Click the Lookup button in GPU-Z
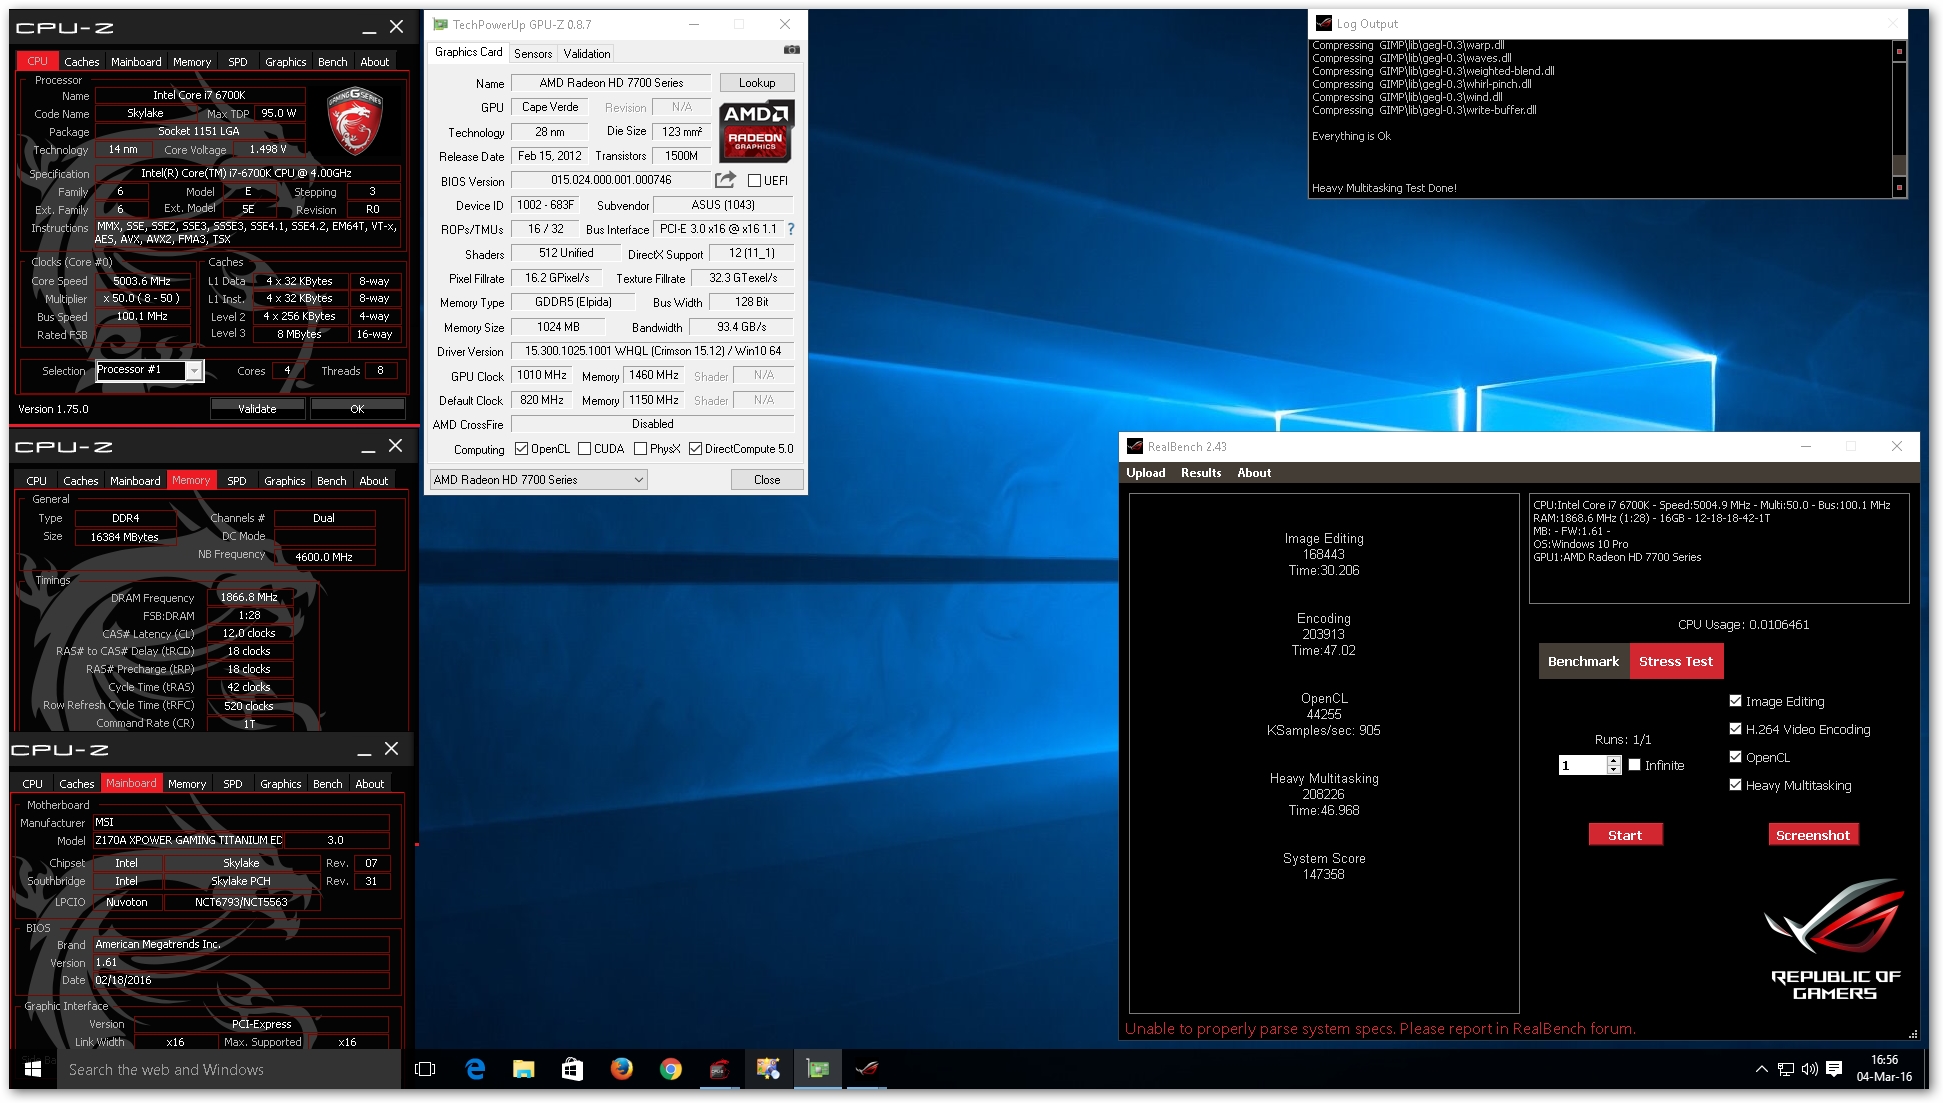 click(x=757, y=83)
